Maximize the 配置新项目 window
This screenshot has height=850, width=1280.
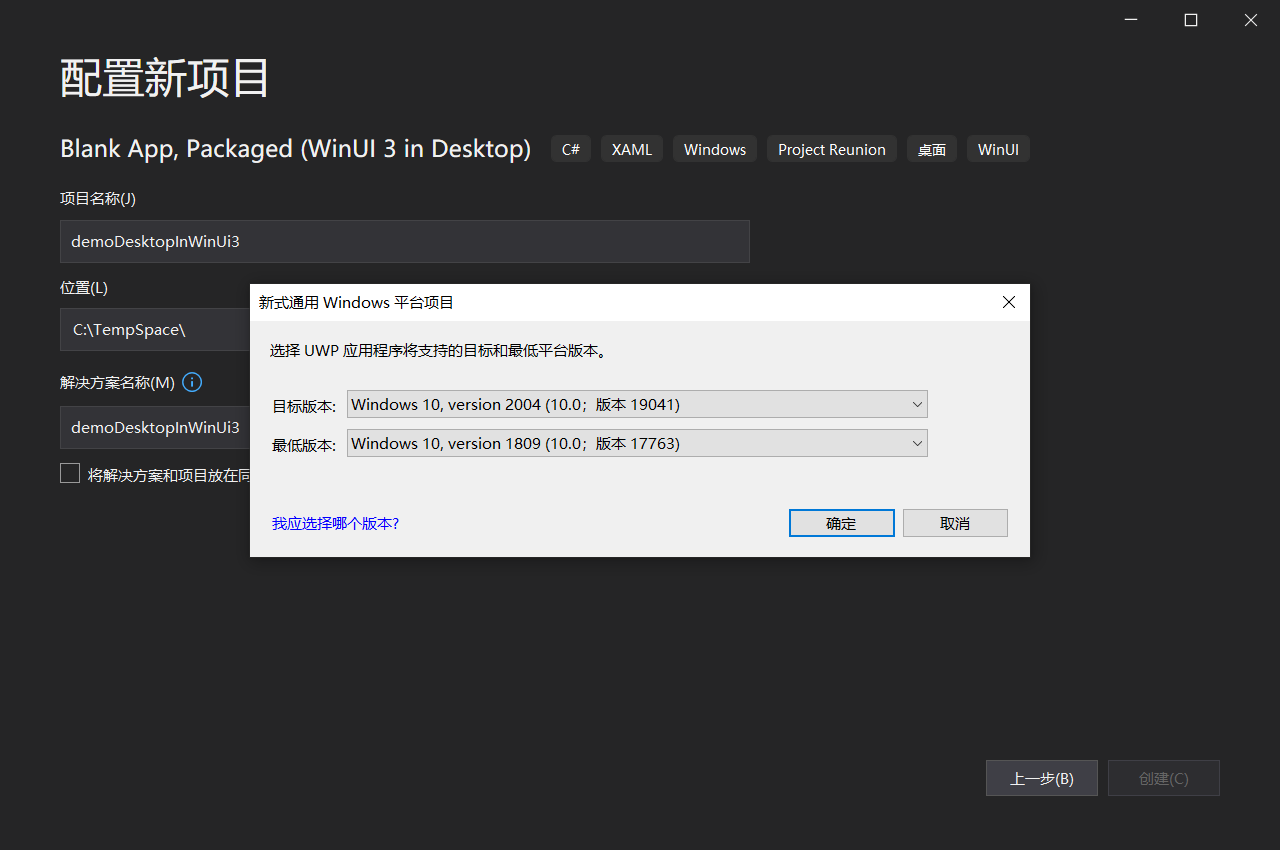tap(1190, 20)
